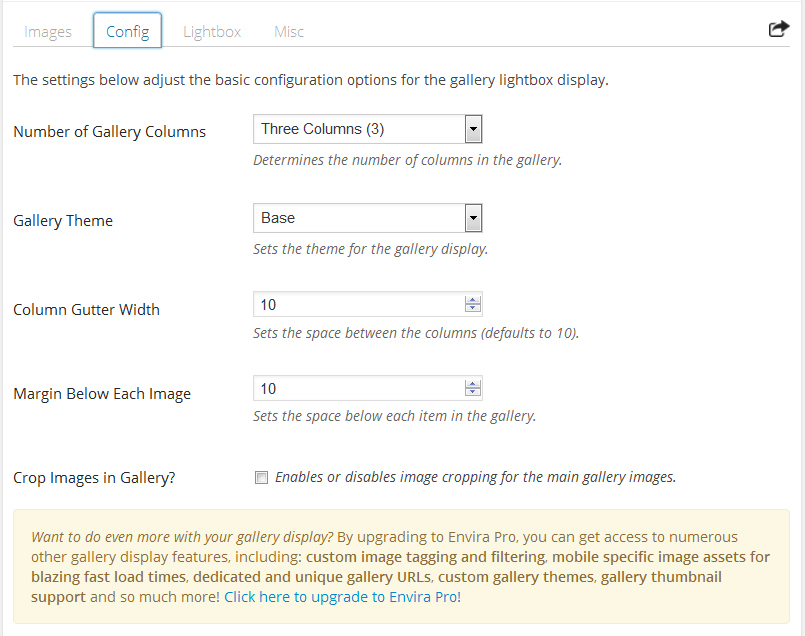
Task: Expand the Gallery Theme dropdown
Action: tap(368, 218)
